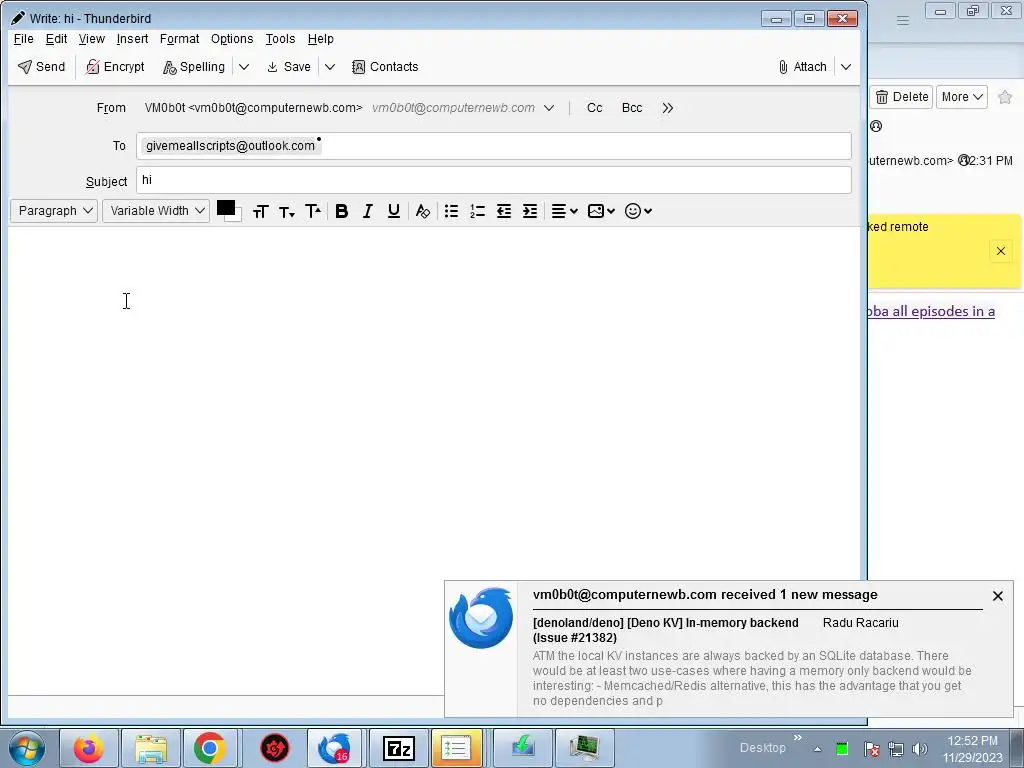The image size is (1024, 768).
Task: Close the new message notification popup
Action: (x=997, y=596)
